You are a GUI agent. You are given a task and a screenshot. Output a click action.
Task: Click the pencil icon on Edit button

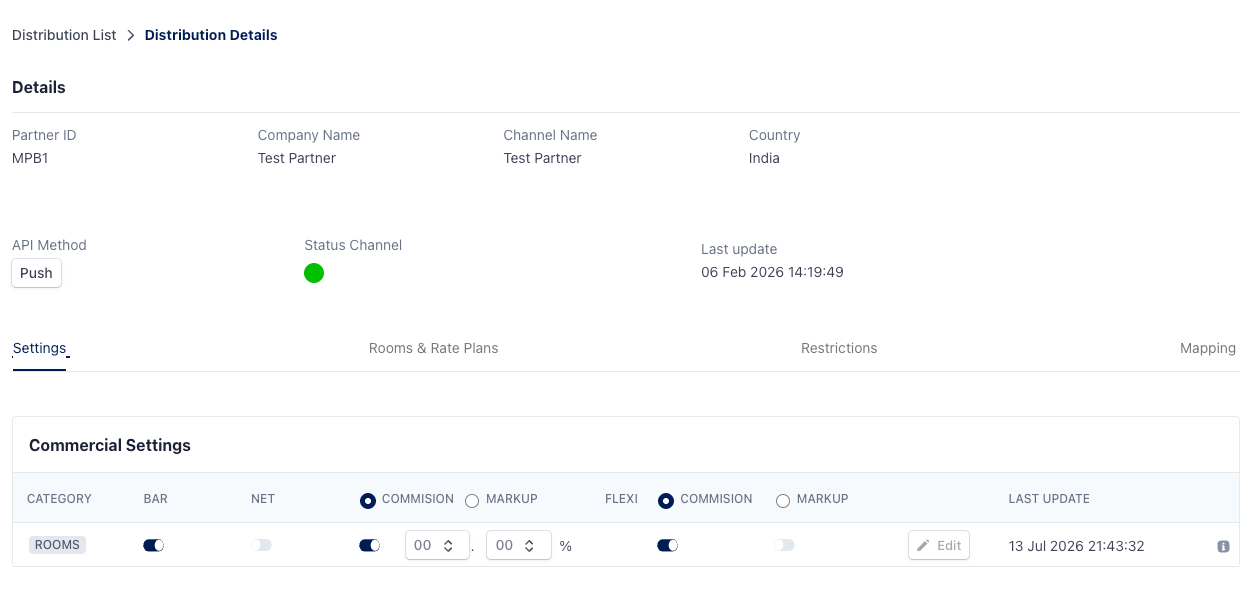point(923,545)
